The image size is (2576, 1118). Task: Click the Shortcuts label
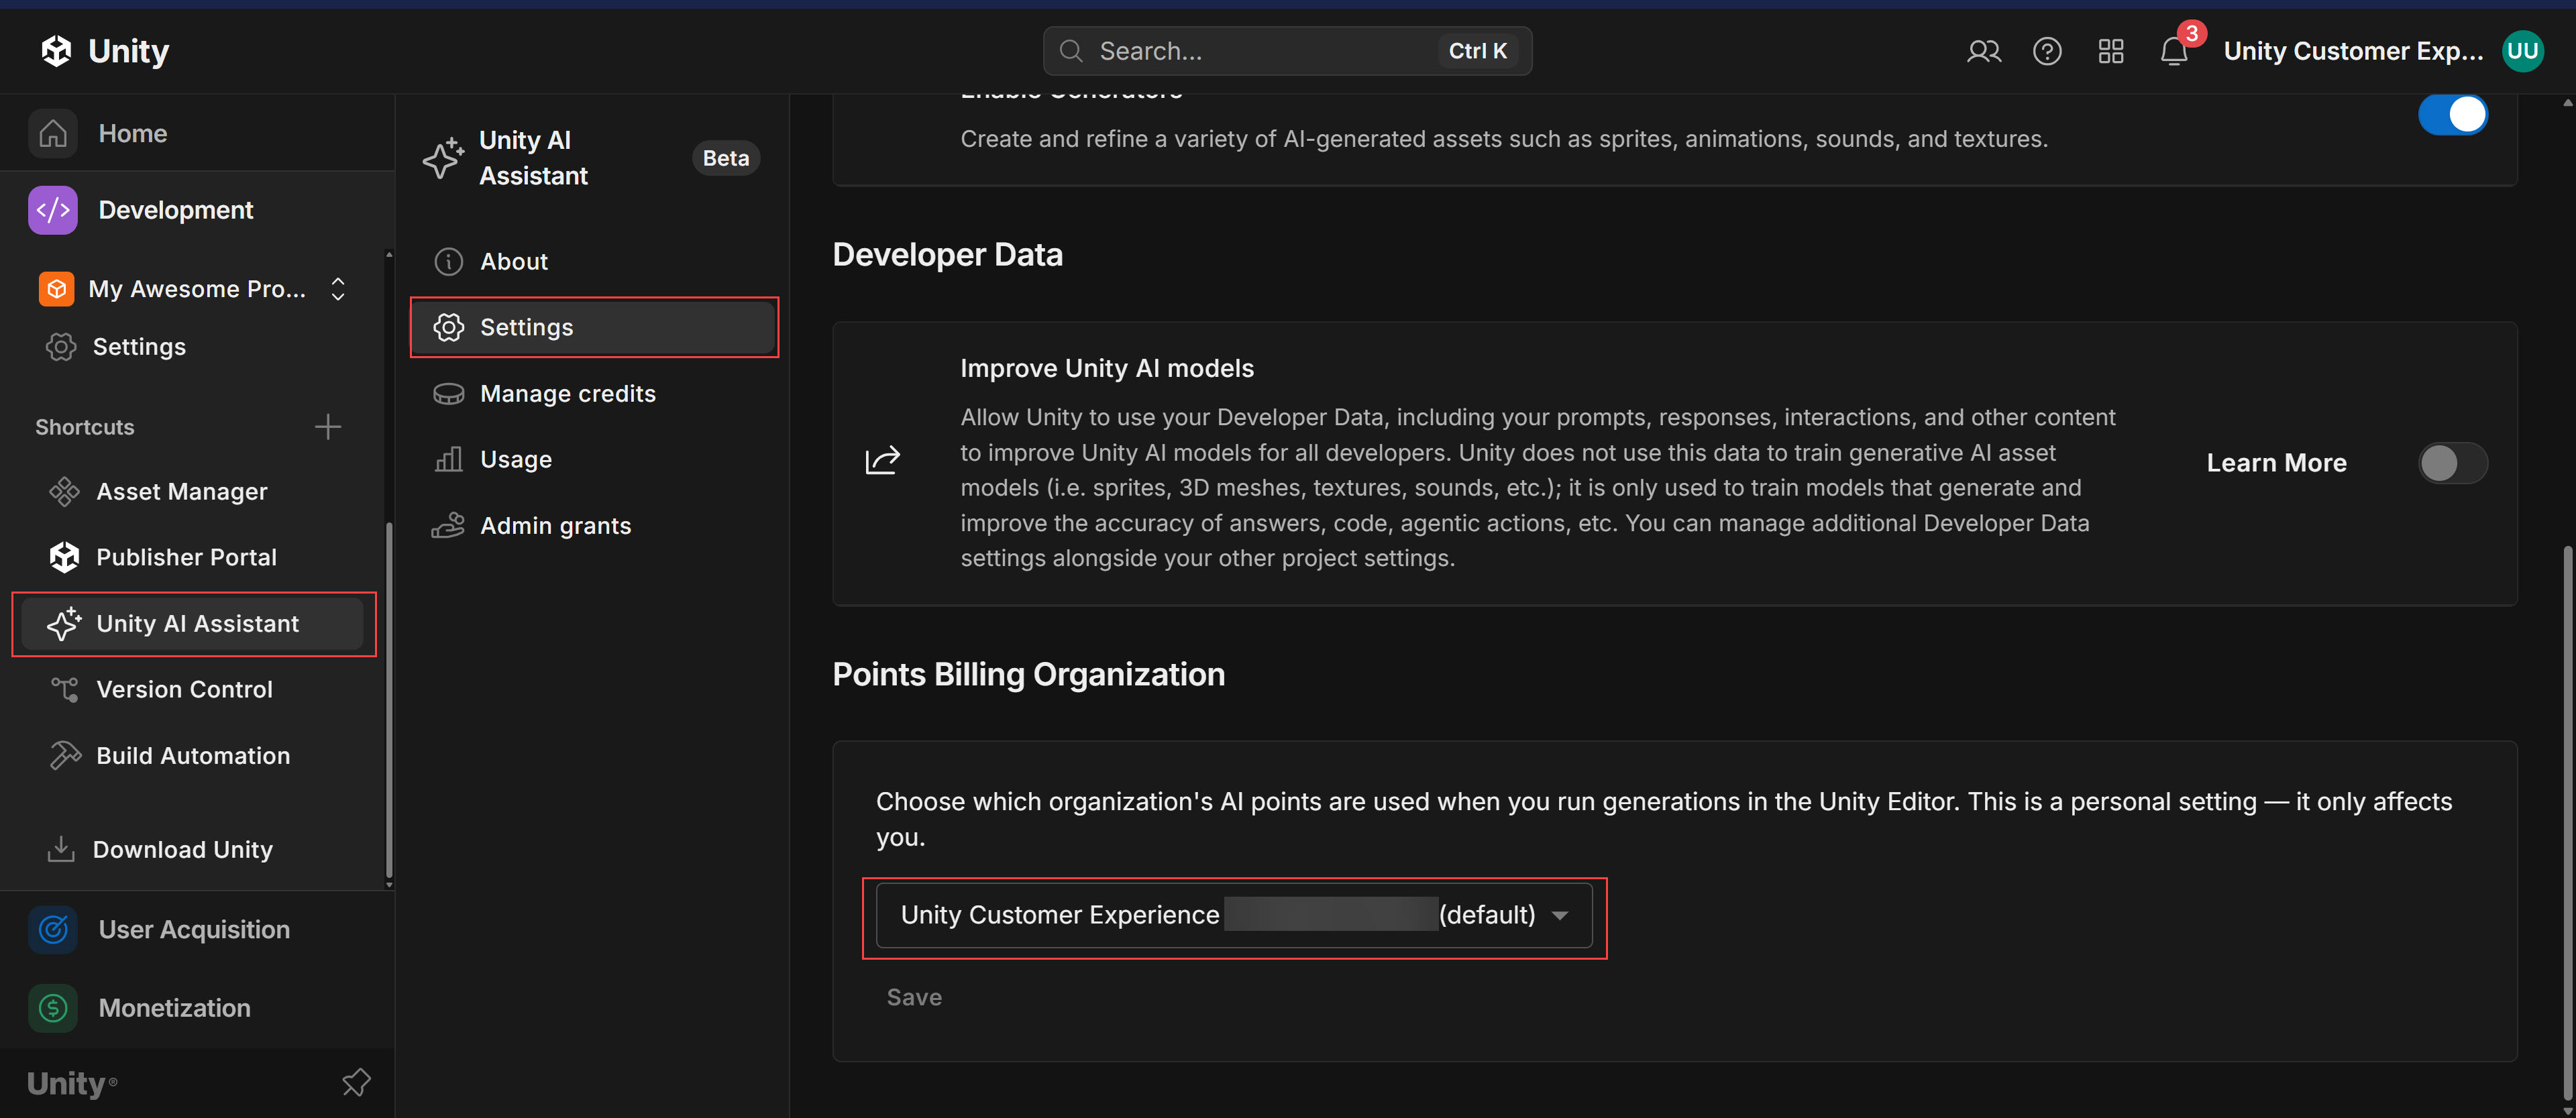tap(85, 427)
